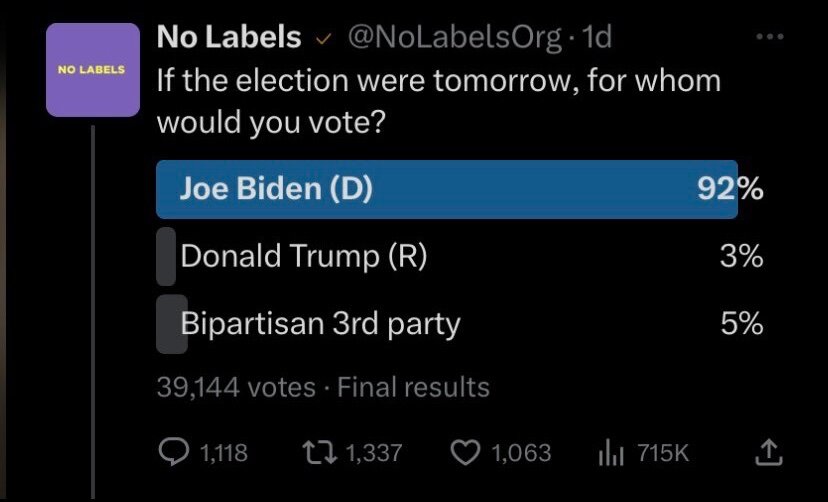This screenshot has width=828, height=502.
Task: Click the 1,337 retweets count
Action: (373, 453)
